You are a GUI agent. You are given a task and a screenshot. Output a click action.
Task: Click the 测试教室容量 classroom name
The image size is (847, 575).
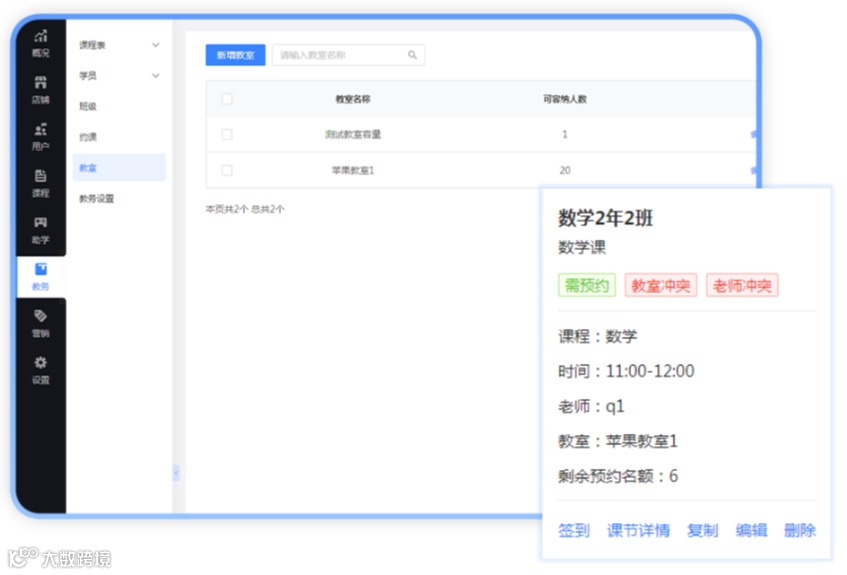pyautogui.click(x=353, y=134)
